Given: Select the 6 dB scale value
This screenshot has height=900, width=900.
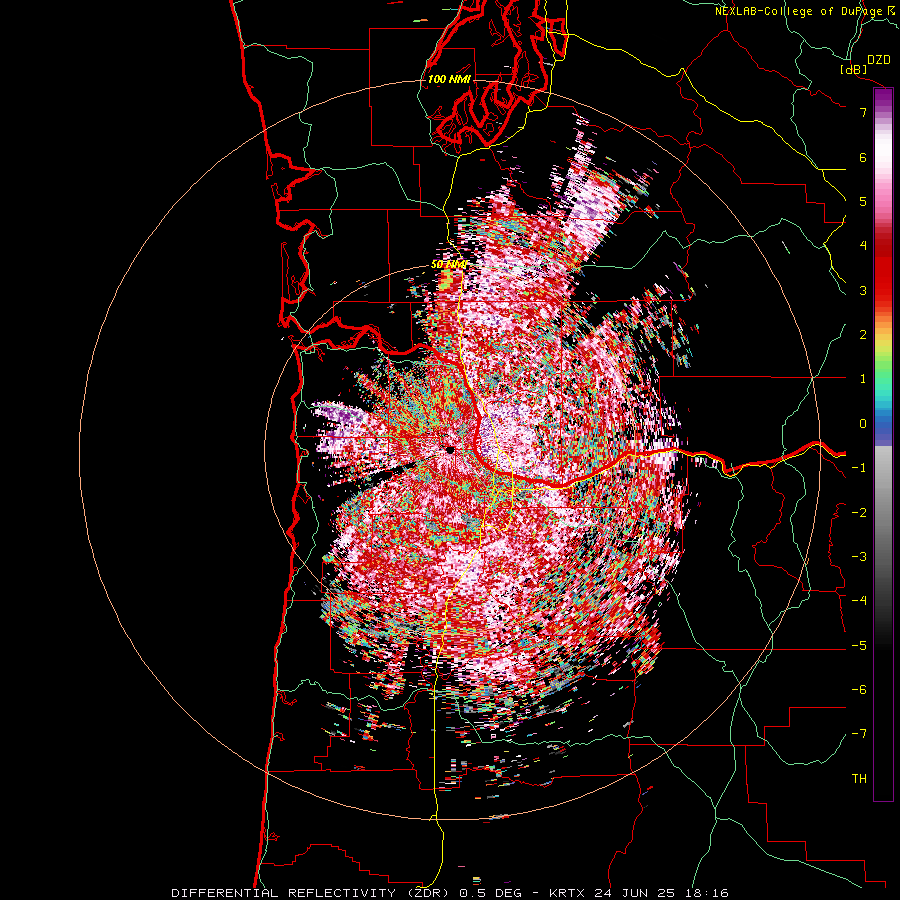Looking at the screenshot, I should (863, 157).
